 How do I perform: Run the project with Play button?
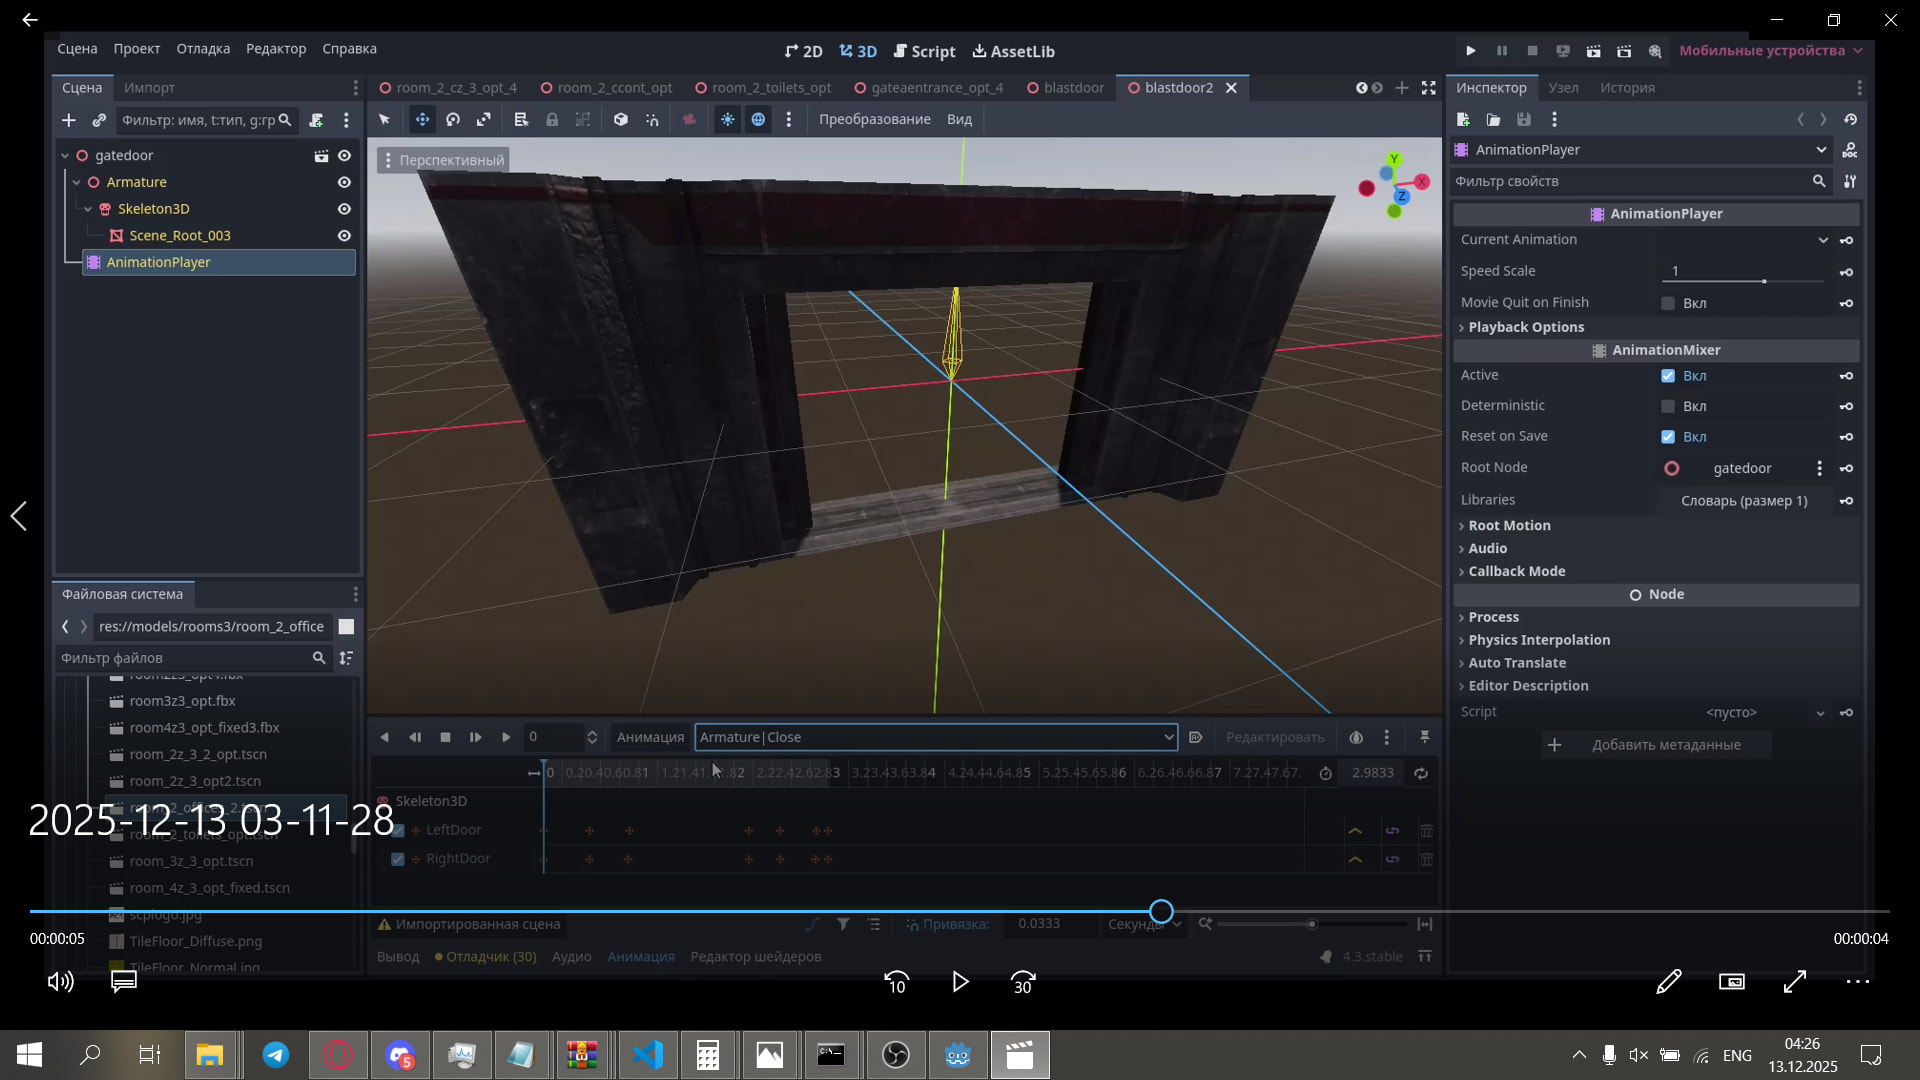pos(1471,51)
